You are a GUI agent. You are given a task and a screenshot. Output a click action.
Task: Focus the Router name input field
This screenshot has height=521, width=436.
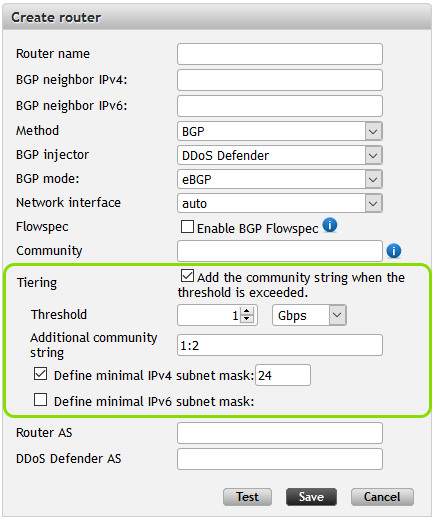click(280, 54)
